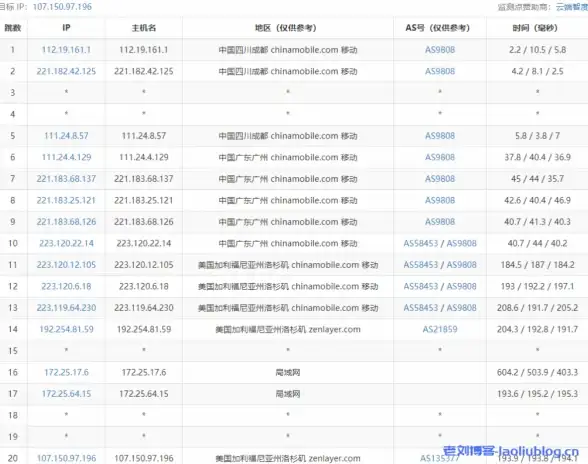Viewport: 588px width, 464px height.
Task: Select time cell 208.6 / 191.7 / 205.2
Action: click(x=537, y=308)
